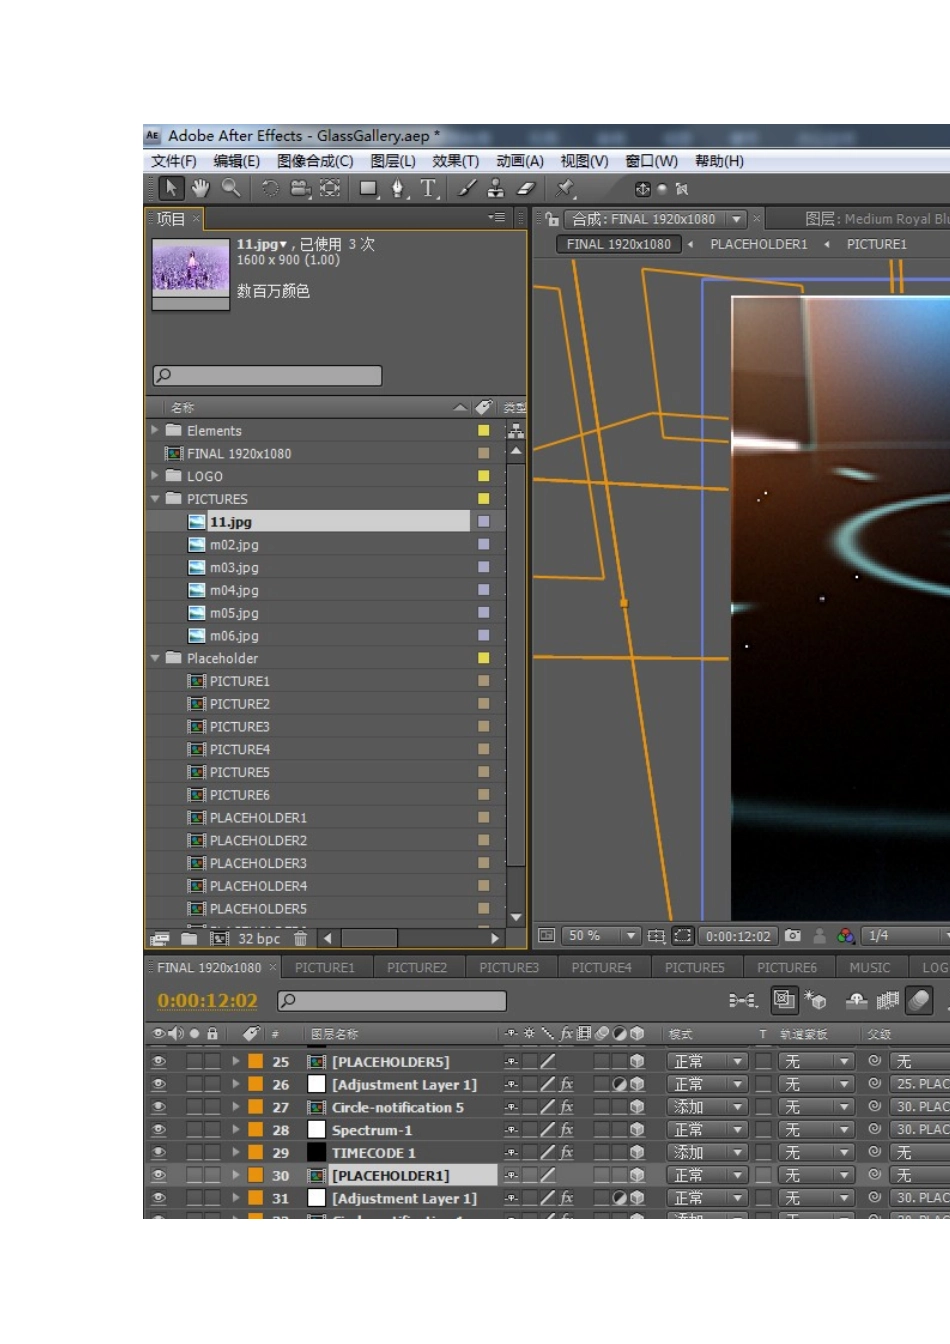Toggle visibility of Spectrum-1 layer
The image size is (950, 1344).
159,1130
